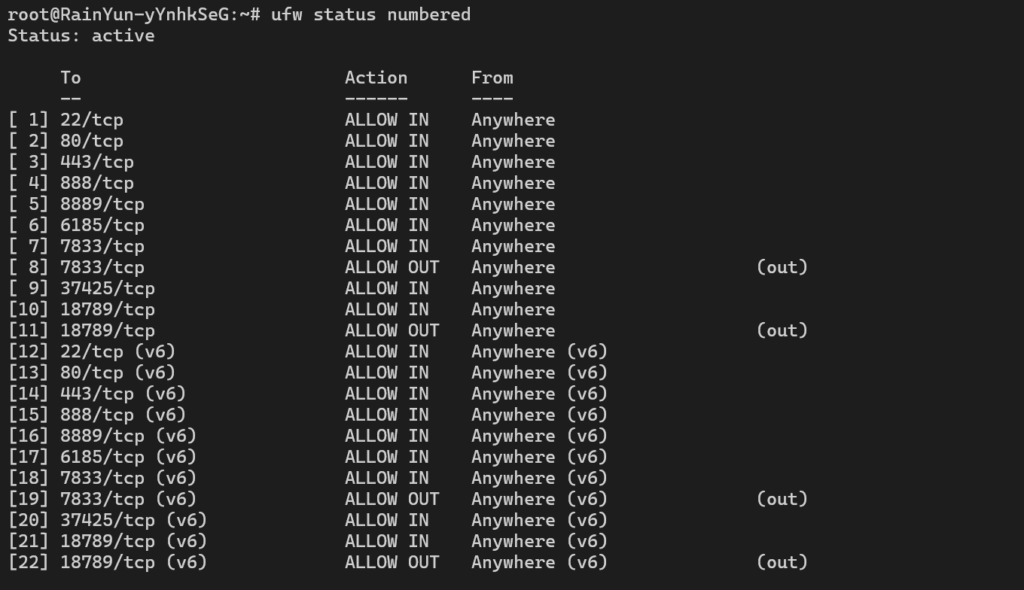Click the 8889/tcp entry in rule 5
Screen dimensions: 1024x590
pos(102,204)
